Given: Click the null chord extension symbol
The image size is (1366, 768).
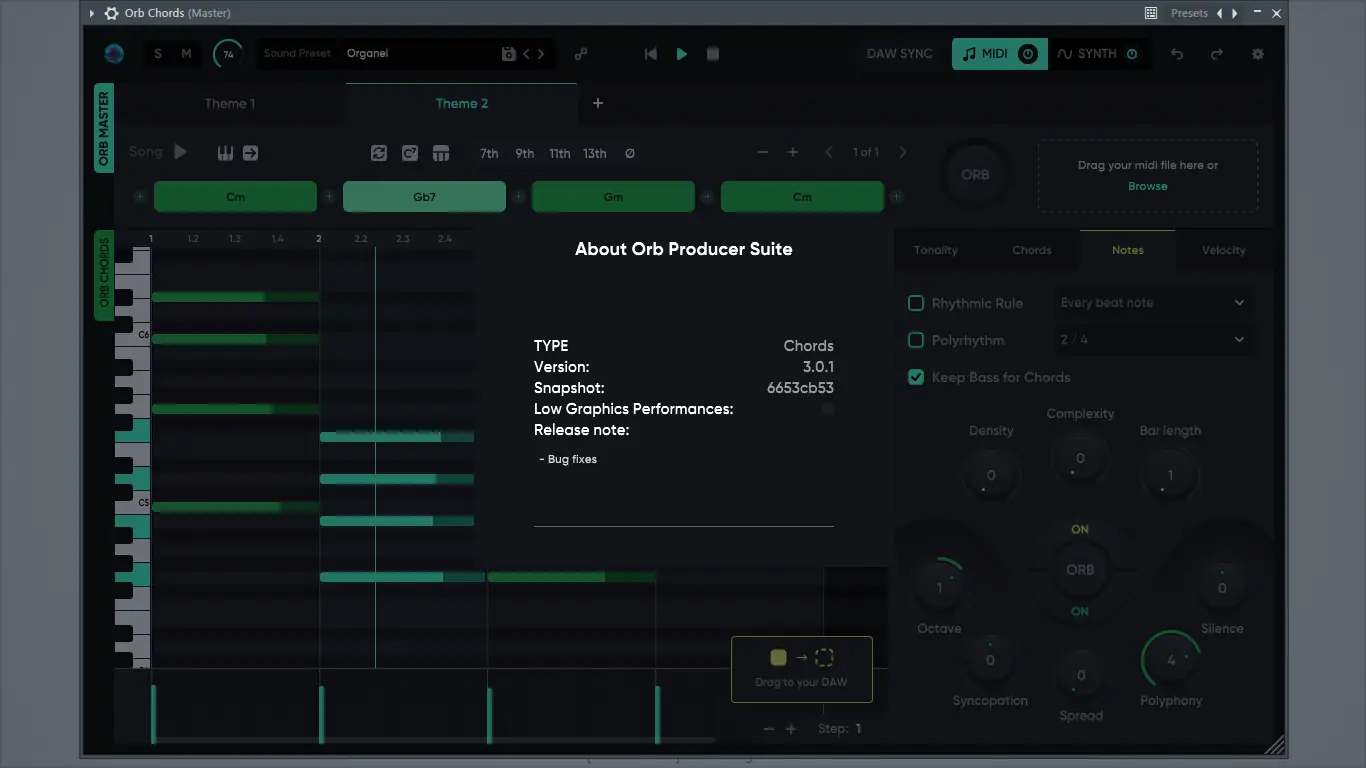Looking at the screenshot, I should pyautogui.click(x=630, y=153).
